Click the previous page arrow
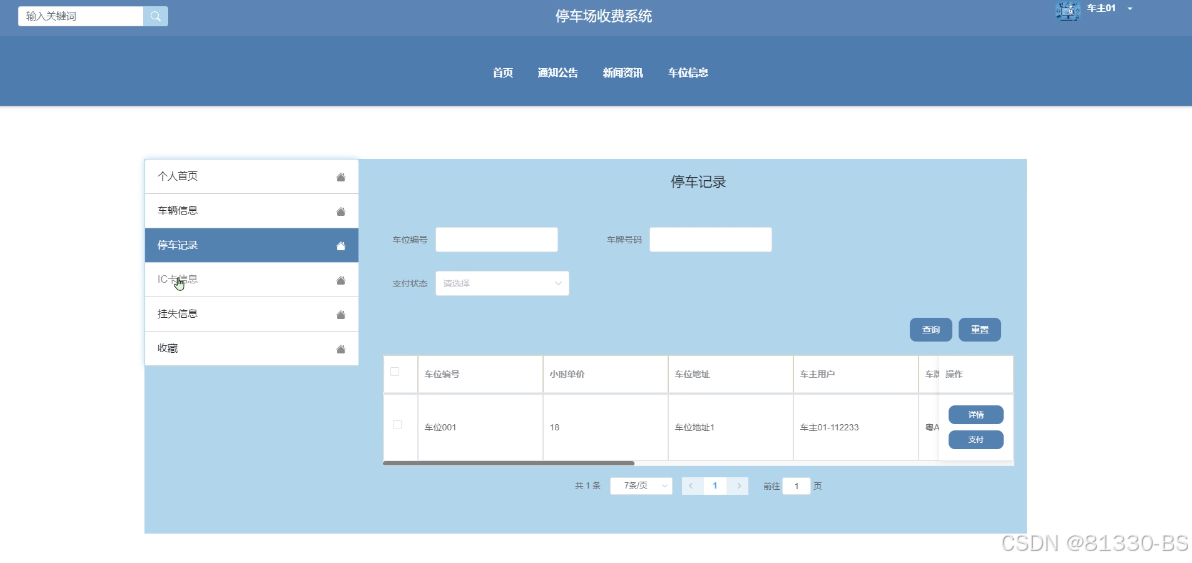 click(692, 486)
